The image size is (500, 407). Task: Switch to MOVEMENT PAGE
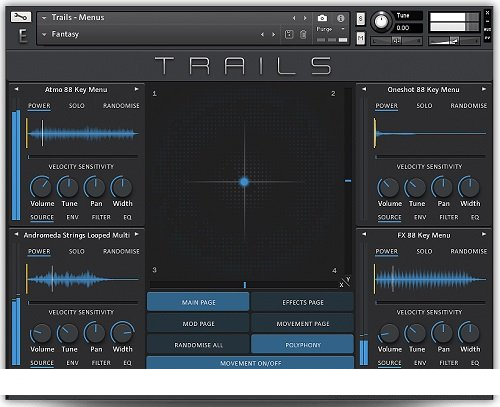point(303,323)
